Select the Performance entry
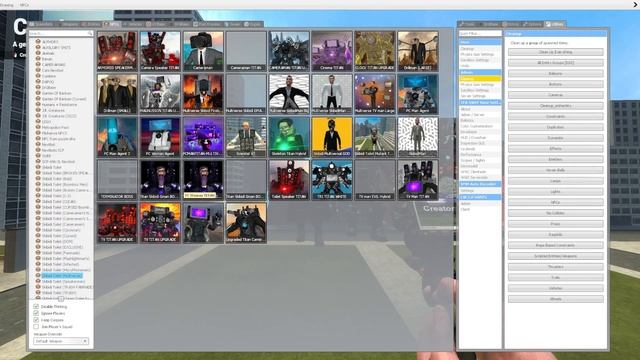 (480, 155)
